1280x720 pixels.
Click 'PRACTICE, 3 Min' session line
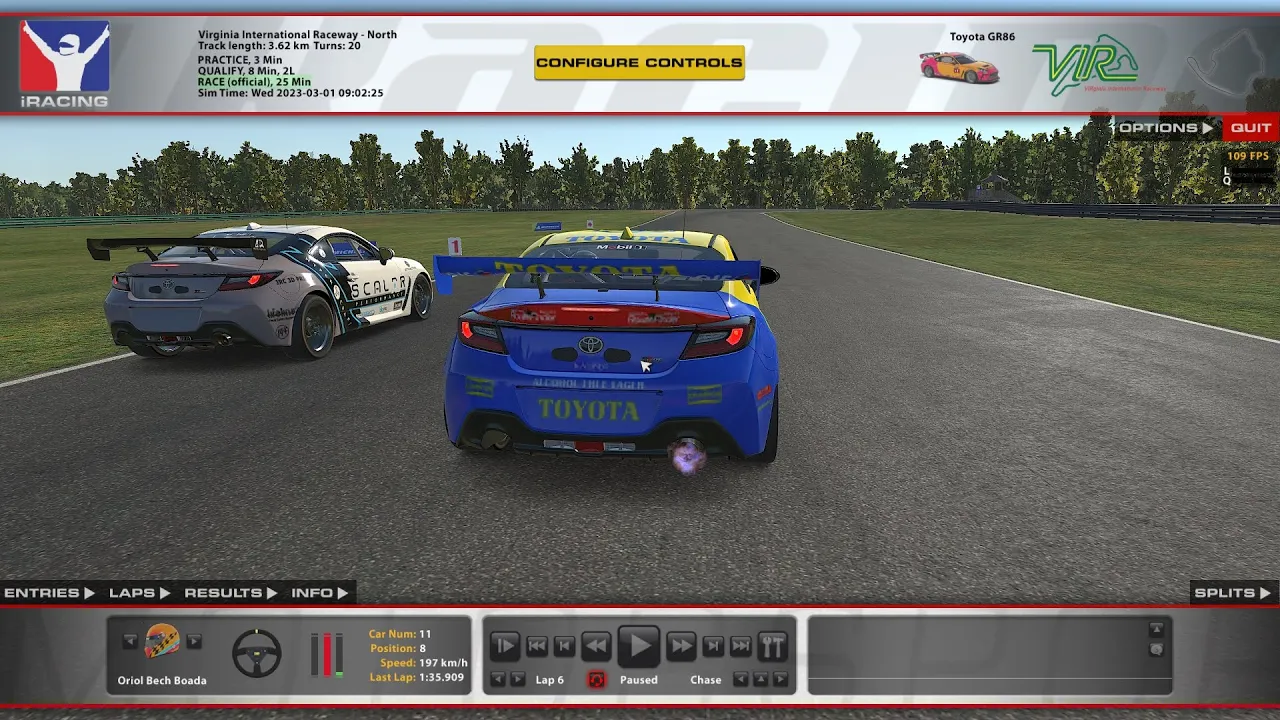point(240,60)
